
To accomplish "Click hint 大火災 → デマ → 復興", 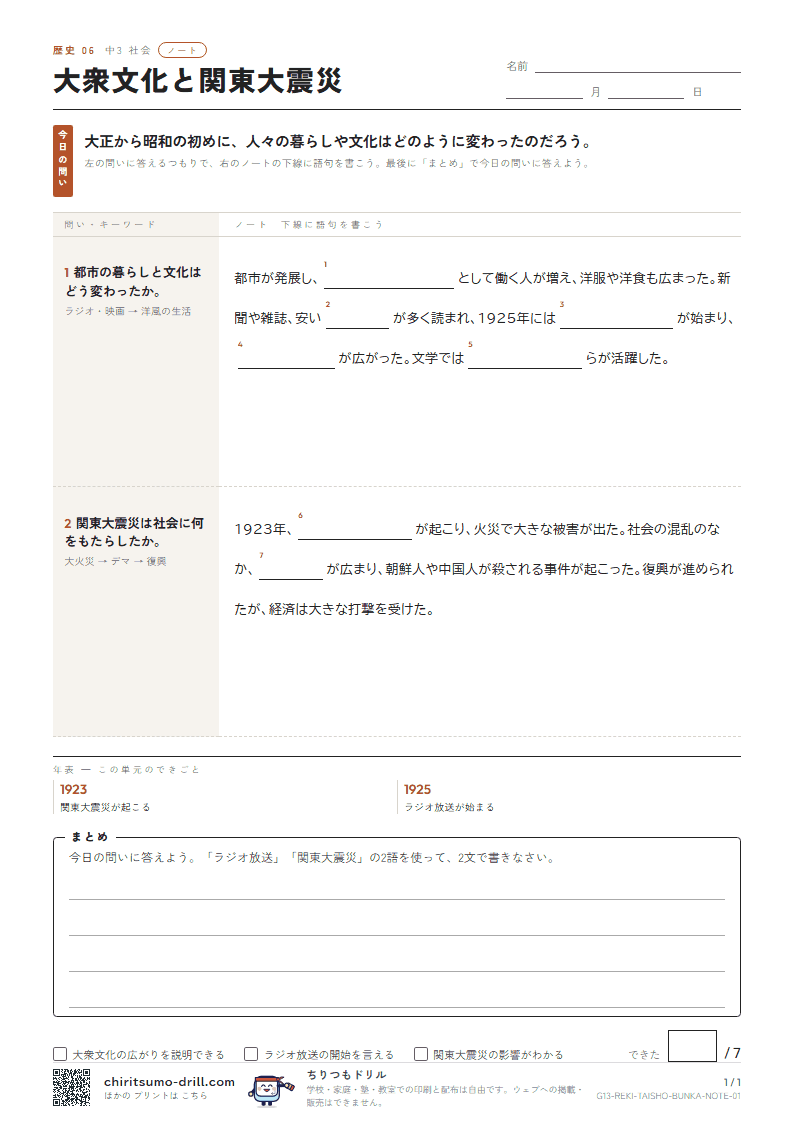I will click(115, 562).
